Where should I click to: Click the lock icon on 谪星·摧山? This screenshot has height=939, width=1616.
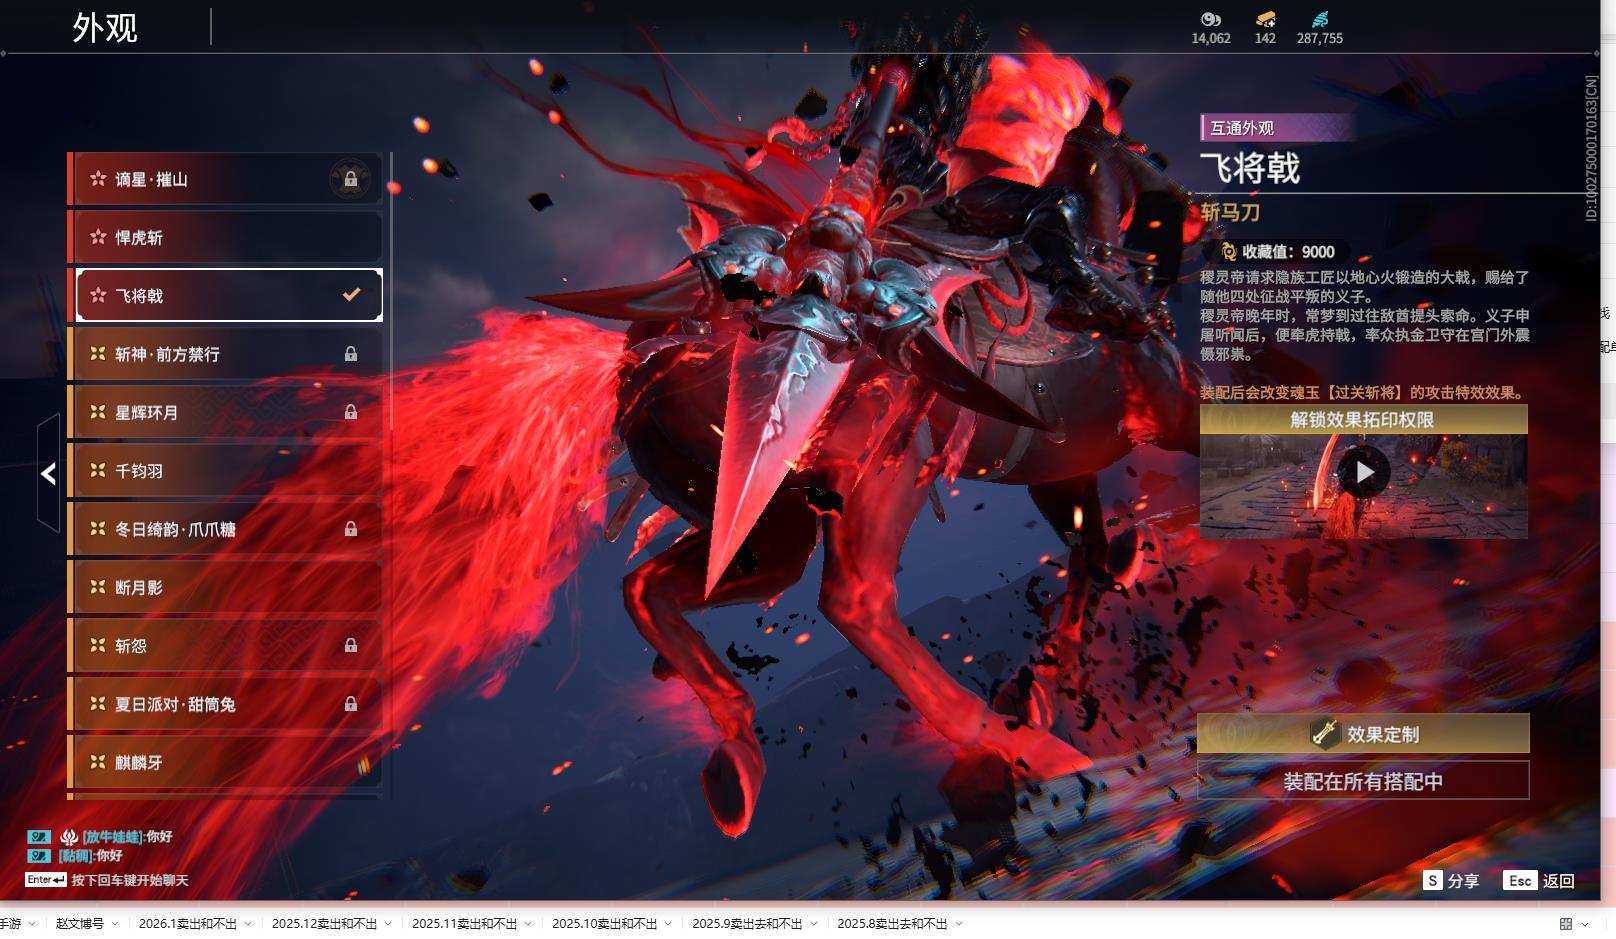click(x=352, y=179)
